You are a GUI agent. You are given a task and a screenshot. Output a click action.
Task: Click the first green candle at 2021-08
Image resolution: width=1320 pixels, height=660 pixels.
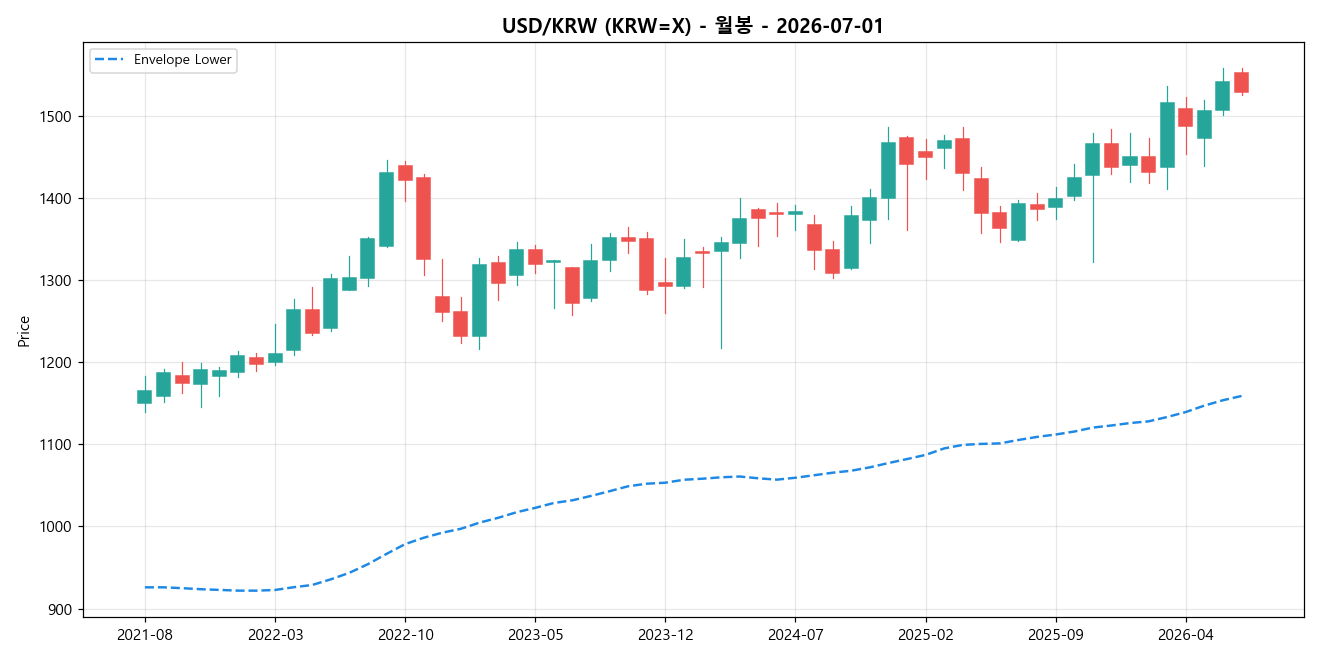click(145, 397)
